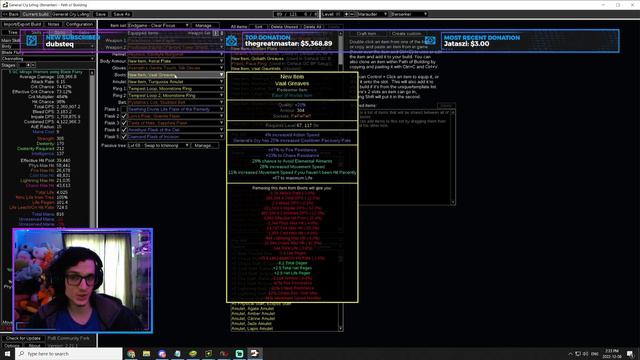Open Chrome from the taskbar
Screen dimensions: 640x360
[x=131, y=353]
